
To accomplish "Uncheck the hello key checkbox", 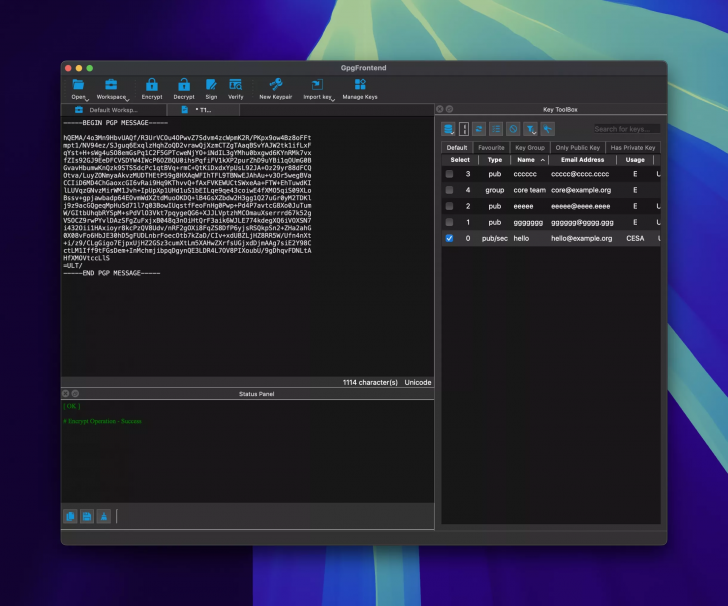I will 449,238.
